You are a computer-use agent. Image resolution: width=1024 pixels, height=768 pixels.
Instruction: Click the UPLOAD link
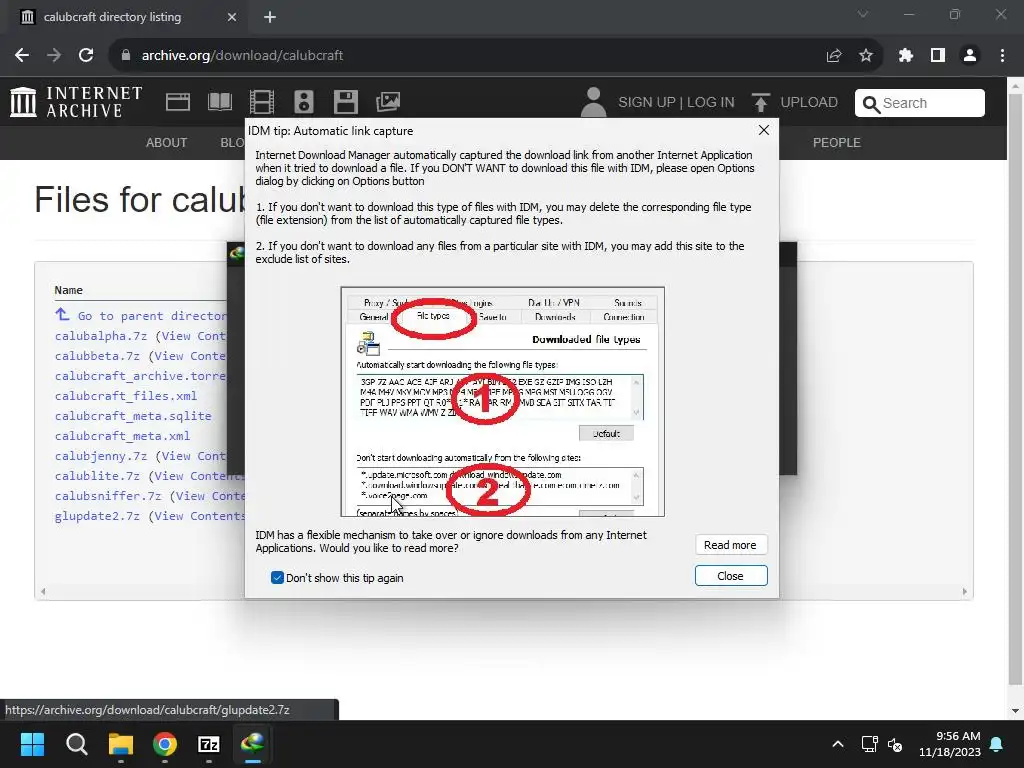pyautogui.click(x=809, y=103)
